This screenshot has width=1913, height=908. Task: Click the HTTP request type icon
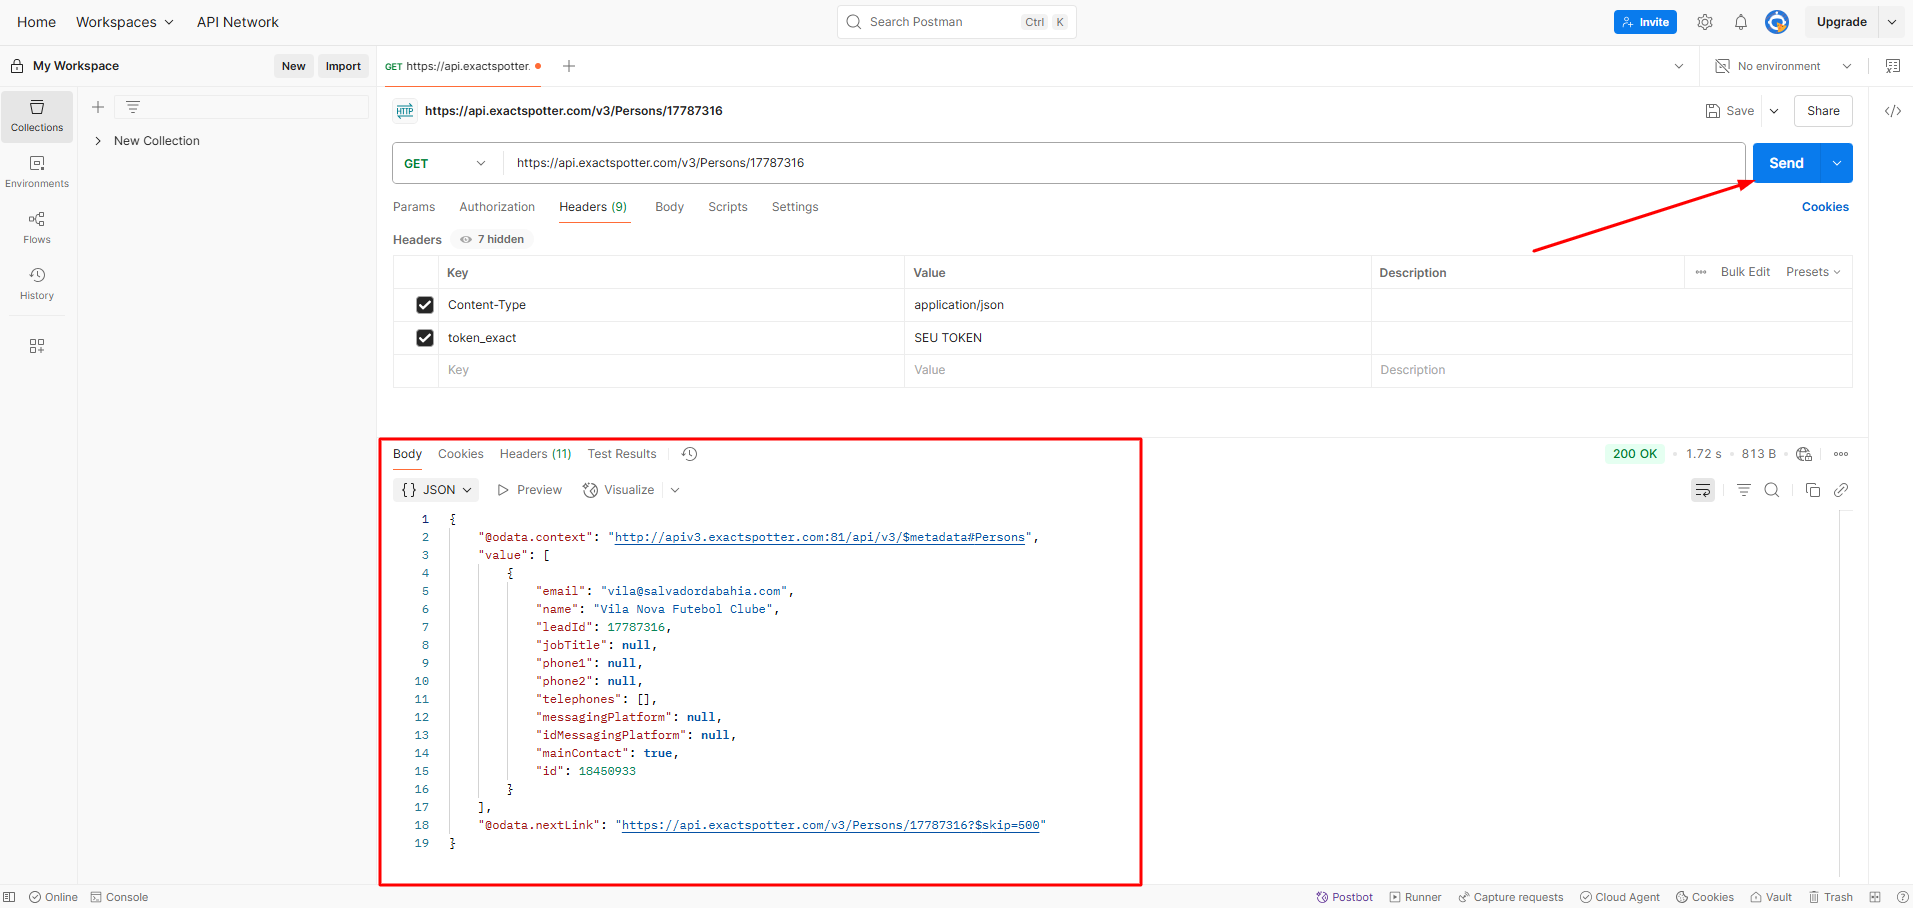click(x=405, y=111)
